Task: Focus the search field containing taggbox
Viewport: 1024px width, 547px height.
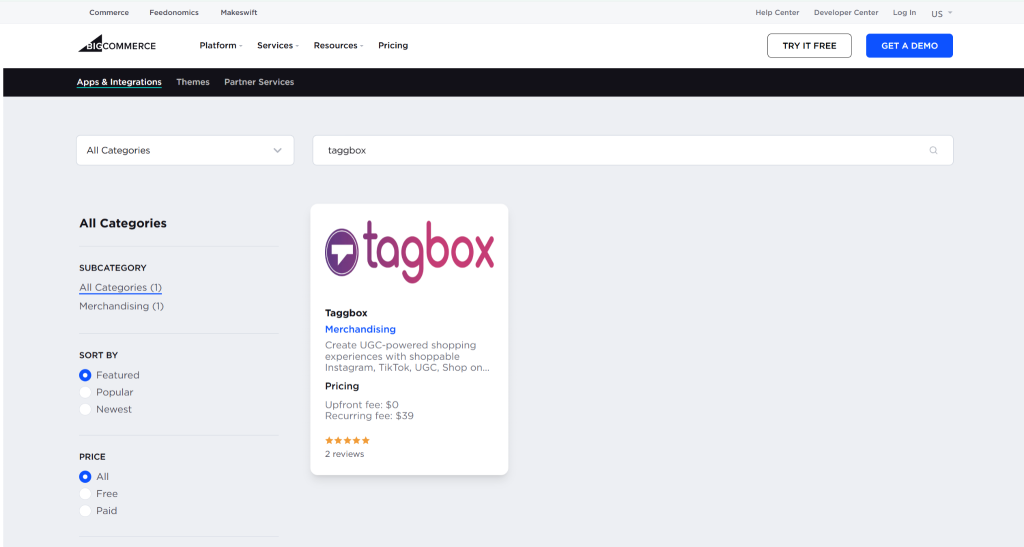Action: pyautogui.click(x=633, y=150)
